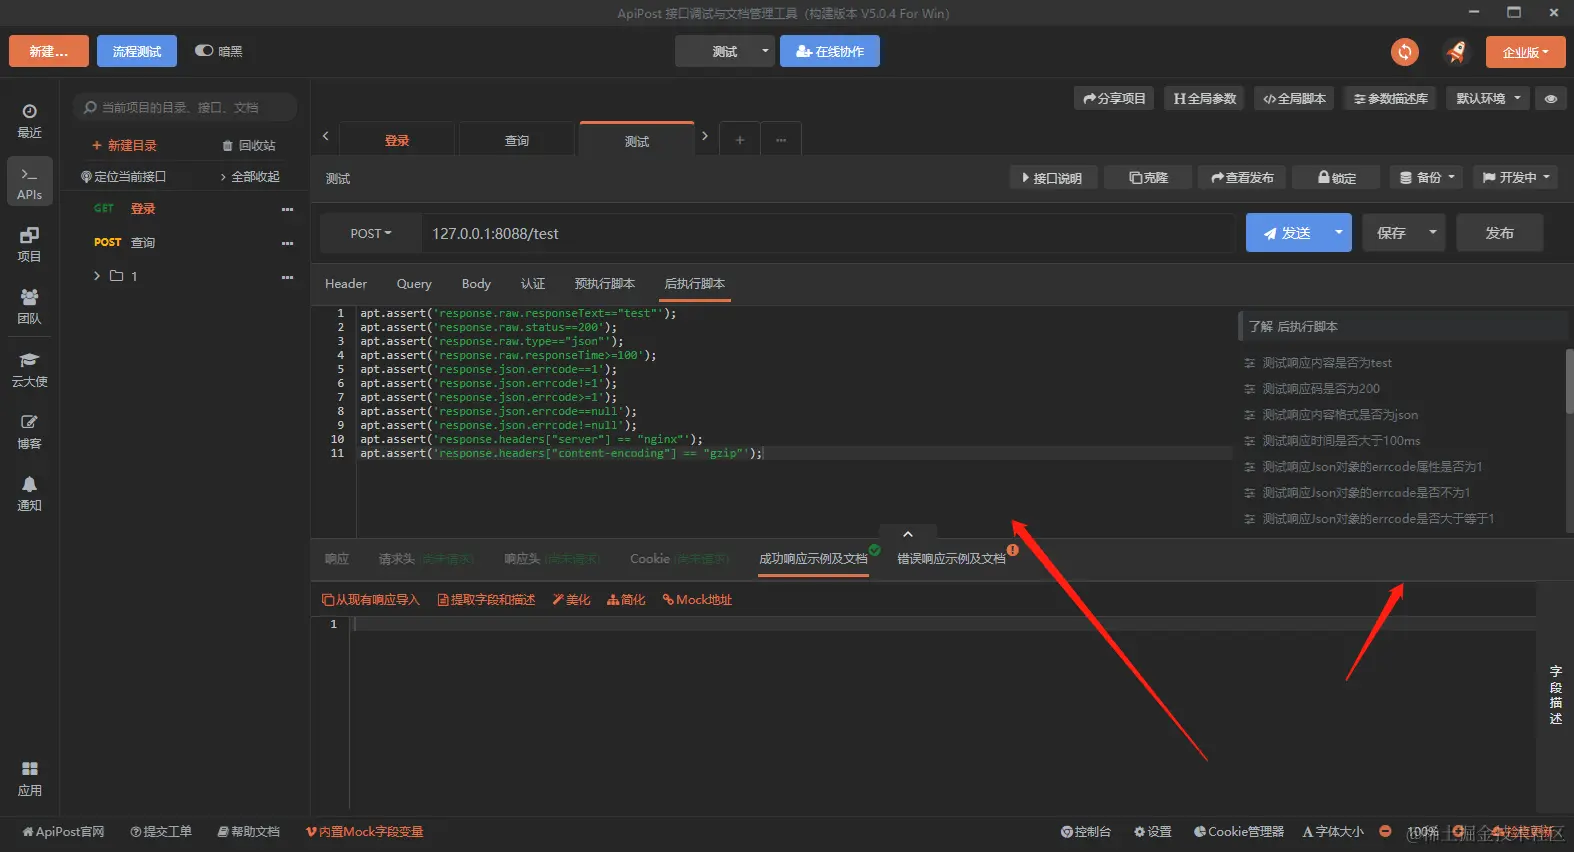
Task: Open the Body tab
Action: 476,284
